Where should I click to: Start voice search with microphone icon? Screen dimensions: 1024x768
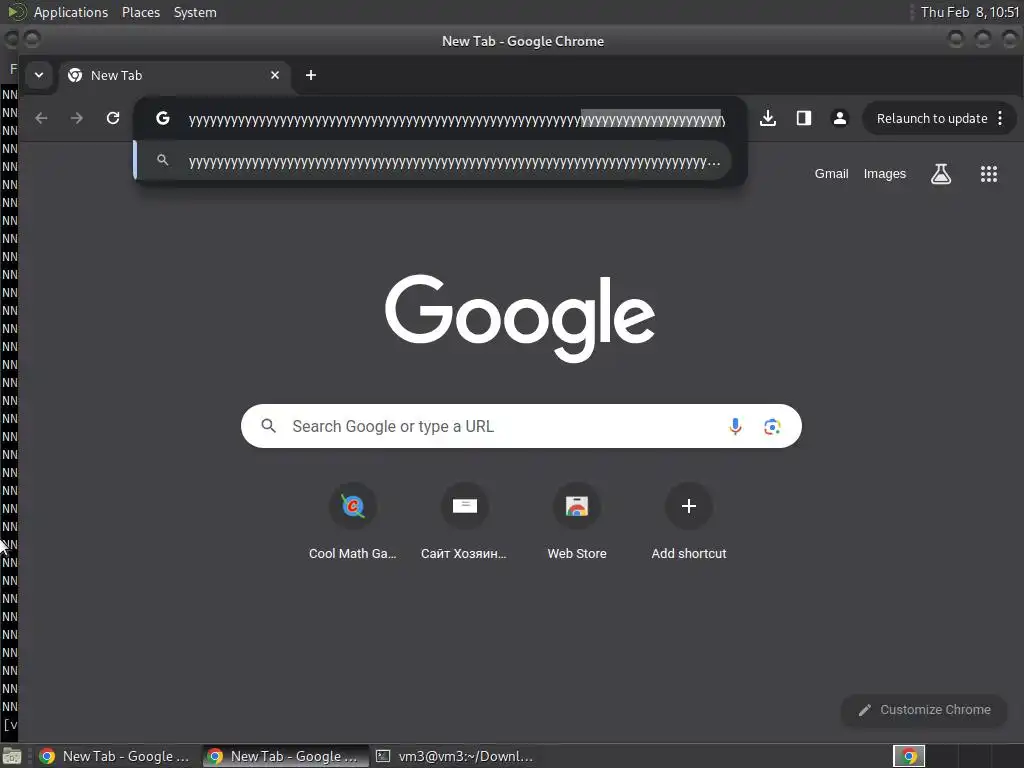tap(735, 426)
